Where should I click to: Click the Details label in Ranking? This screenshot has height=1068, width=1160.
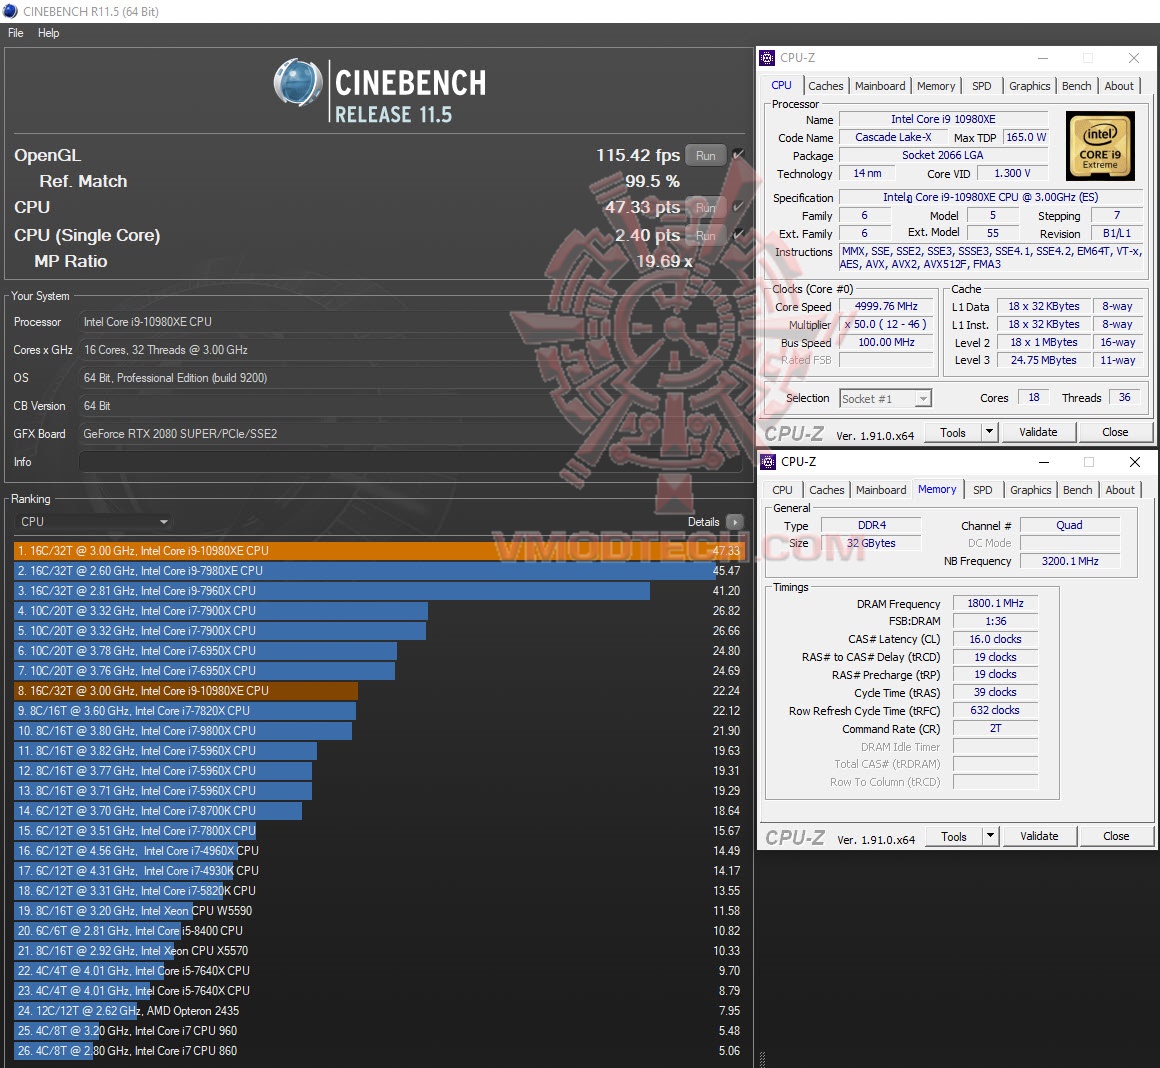[x=703, y=521]
